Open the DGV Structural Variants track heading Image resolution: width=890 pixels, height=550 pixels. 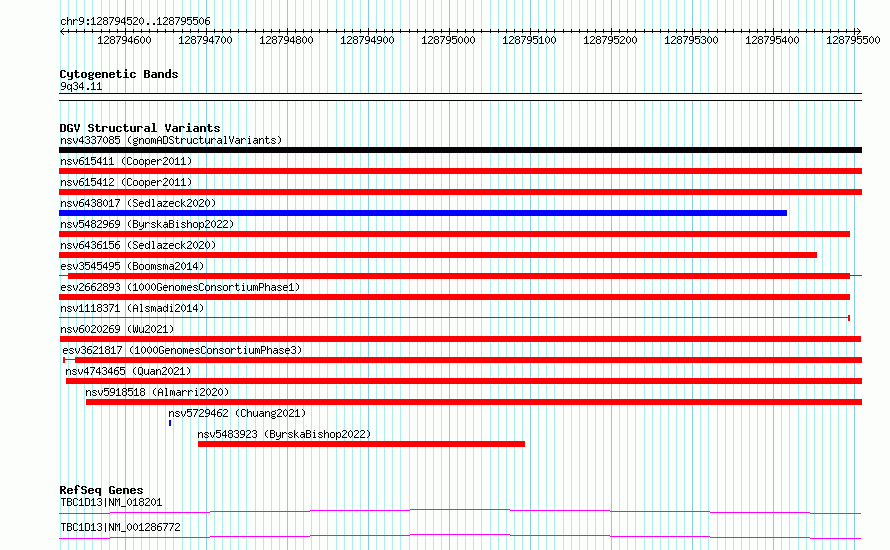(140, 128)
